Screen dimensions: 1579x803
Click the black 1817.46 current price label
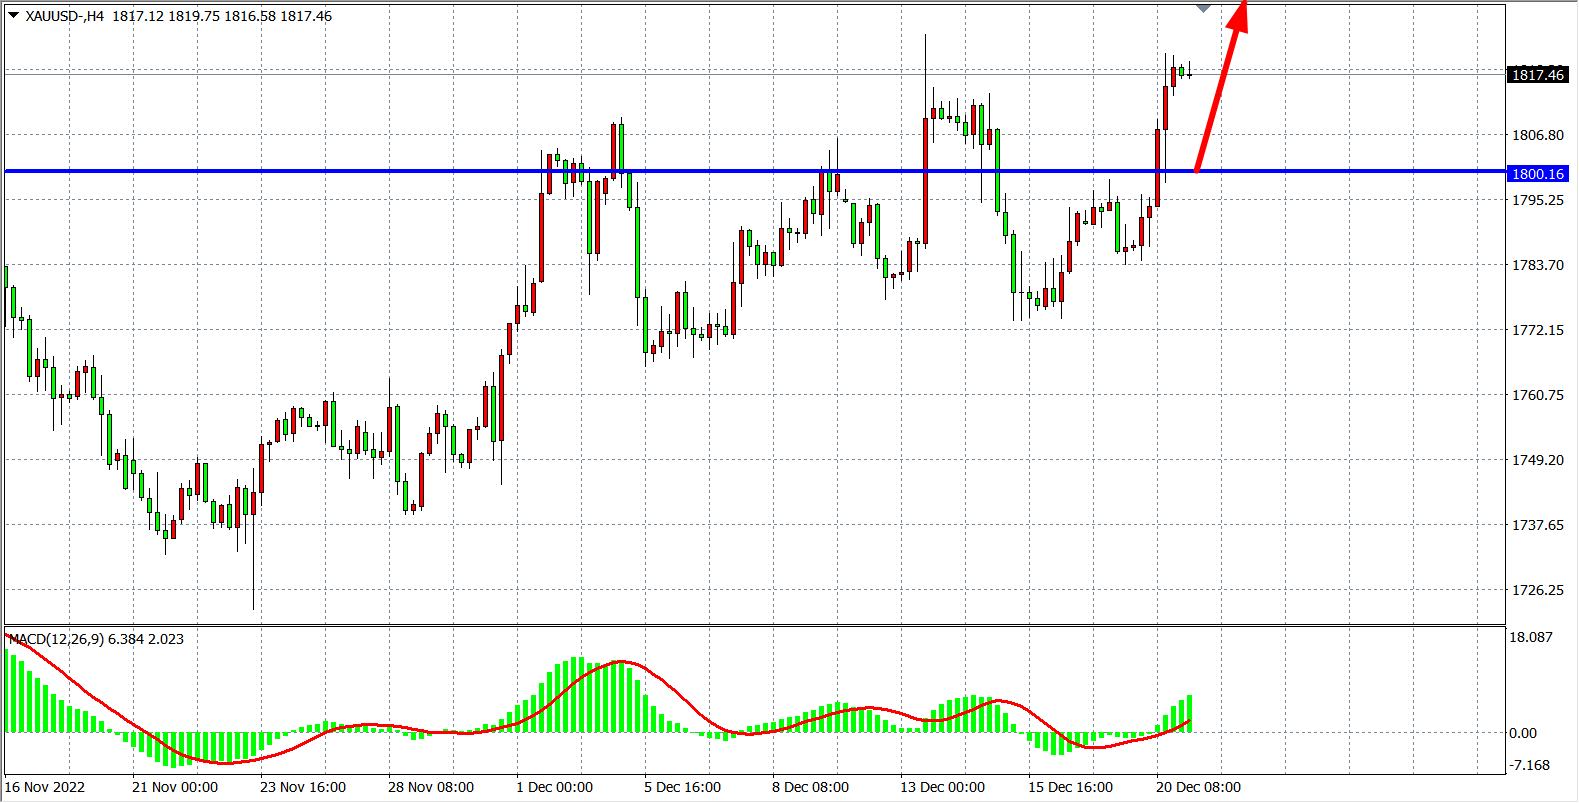click(x=1537, y=75)
